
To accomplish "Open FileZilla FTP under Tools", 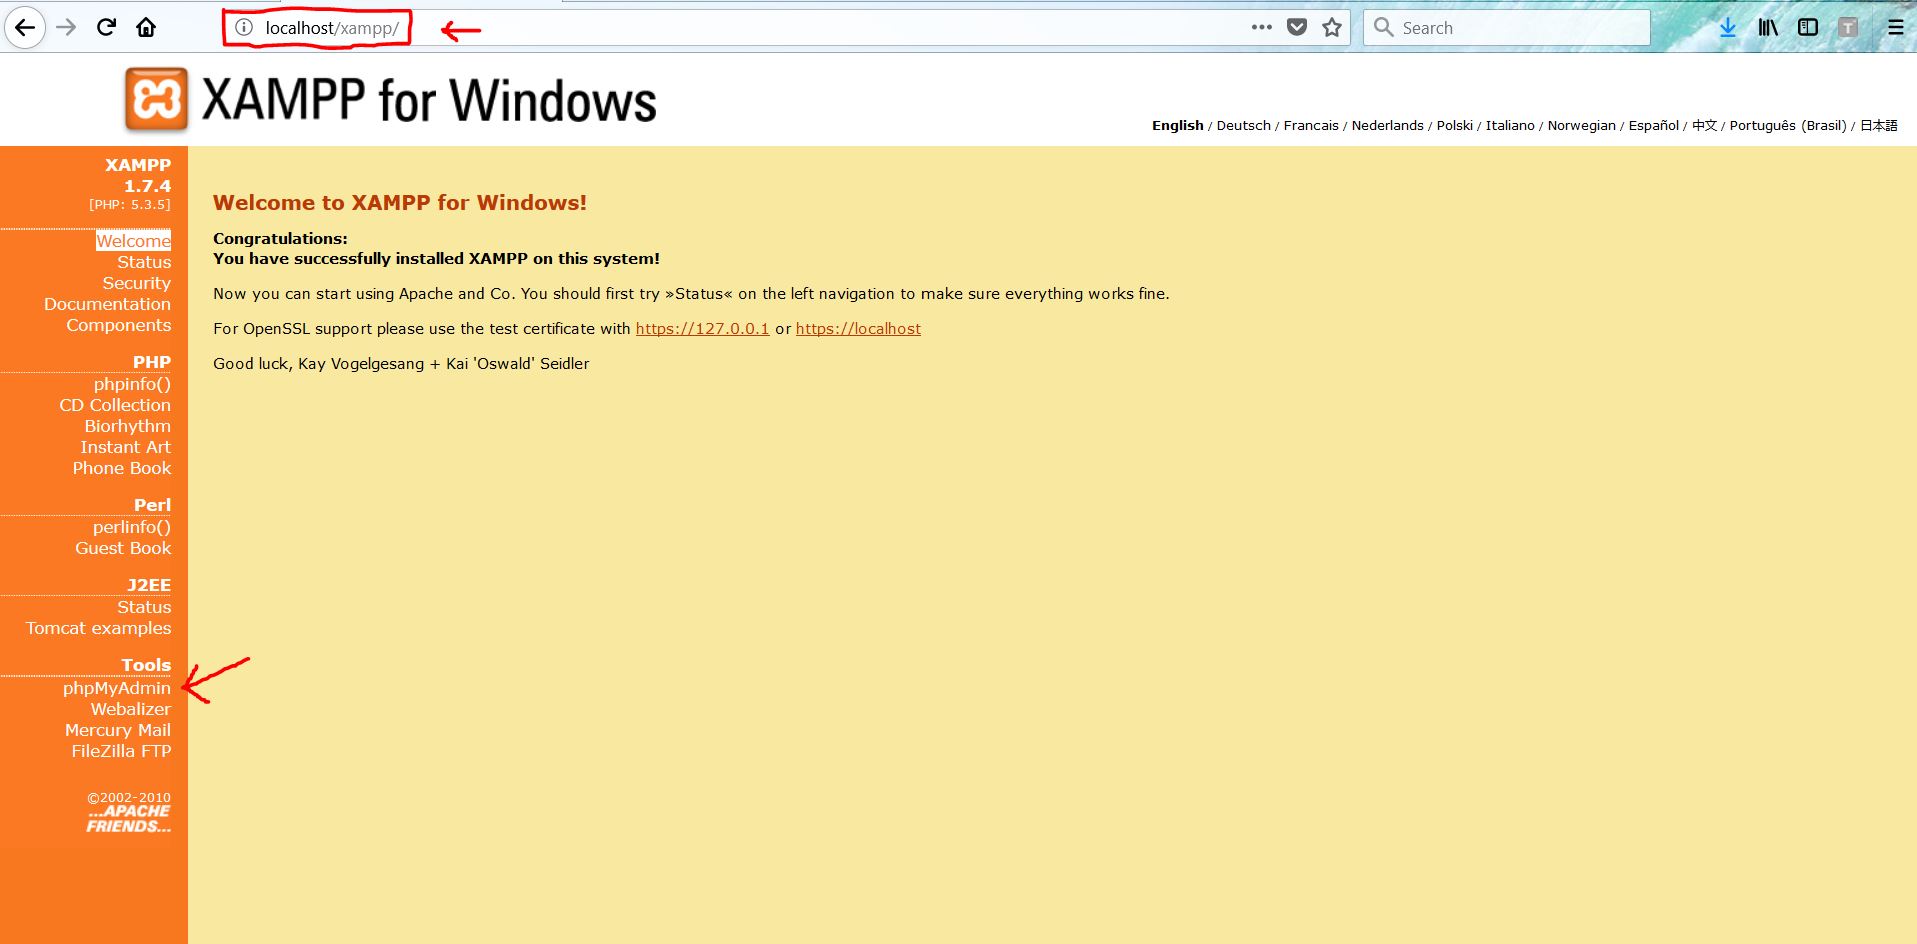I will coord(121,751).
